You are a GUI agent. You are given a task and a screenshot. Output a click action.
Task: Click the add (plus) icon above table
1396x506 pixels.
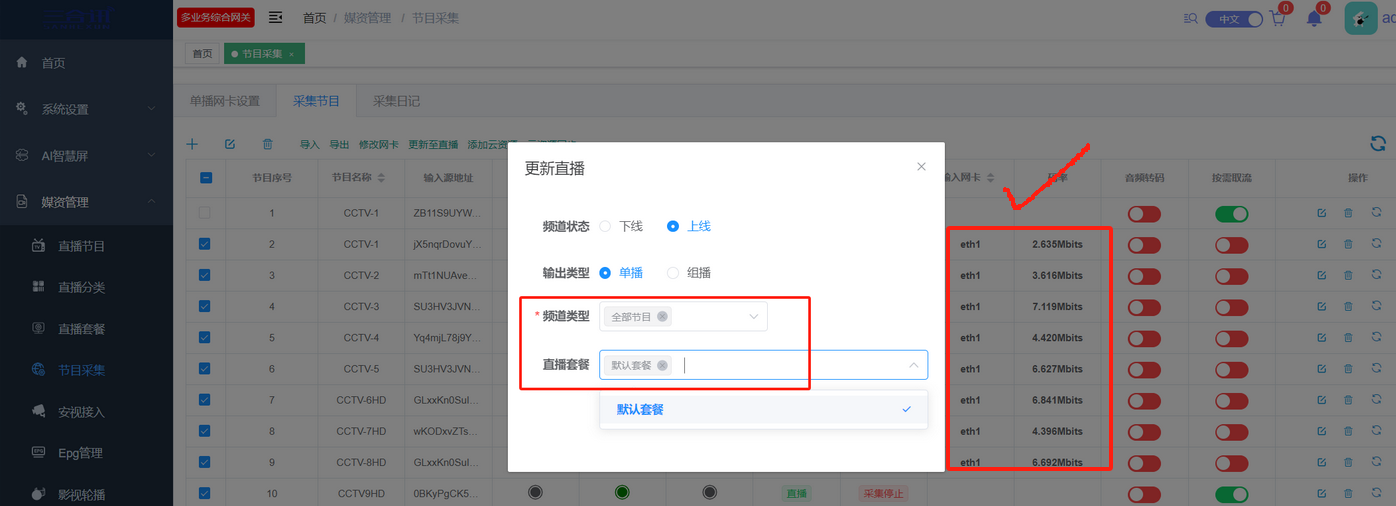coord(192,145)
